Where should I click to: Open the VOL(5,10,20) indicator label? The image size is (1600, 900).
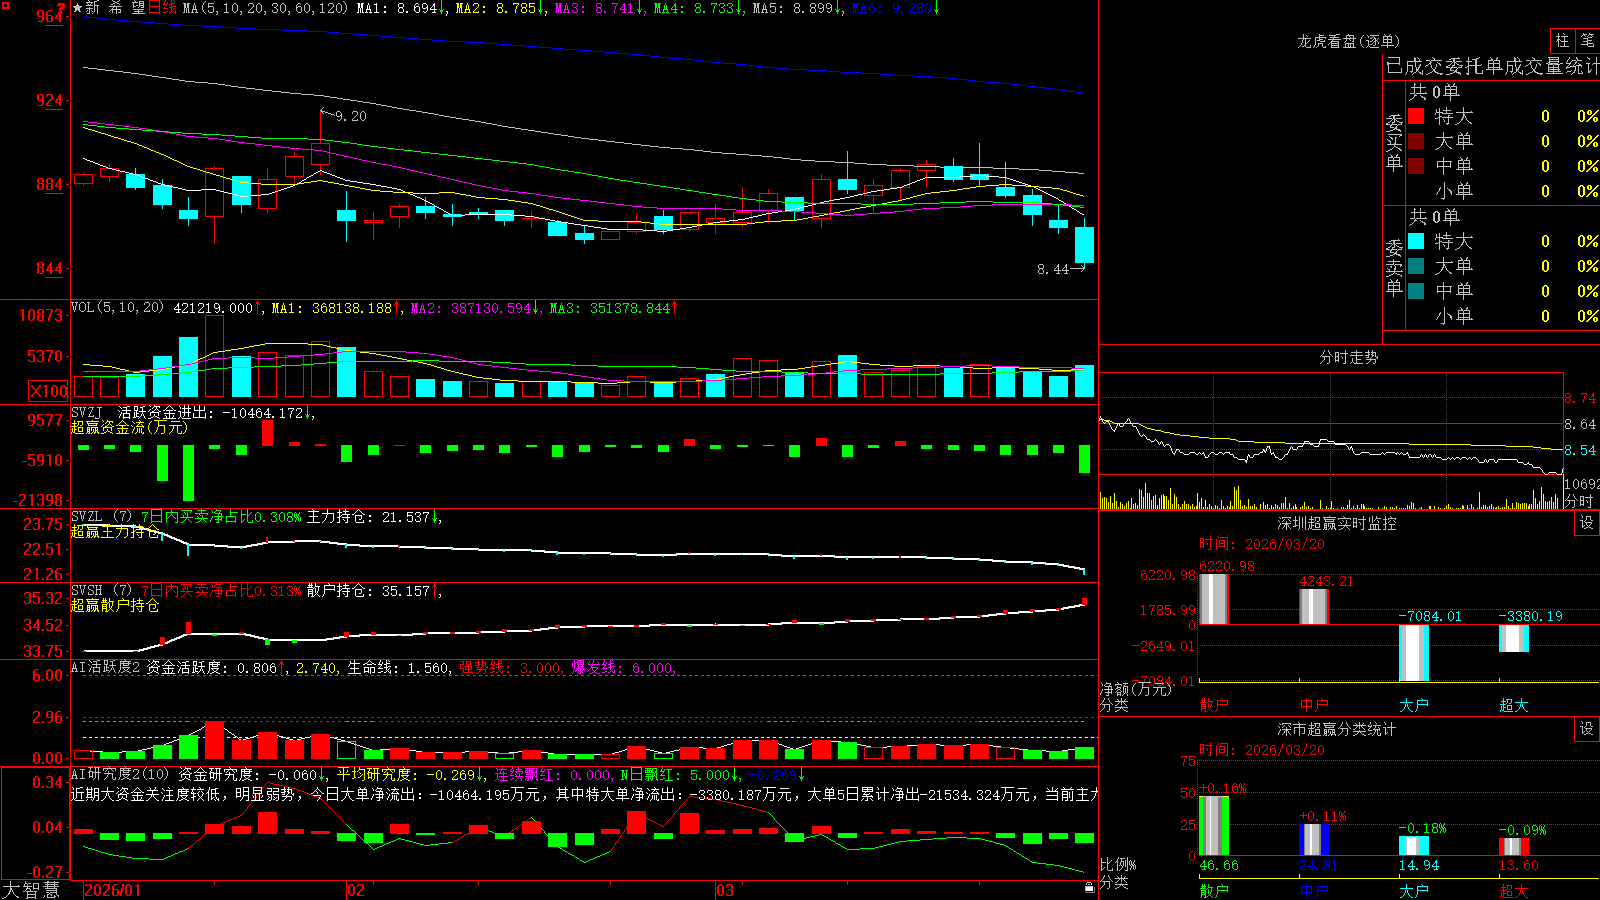click(117, 308)
